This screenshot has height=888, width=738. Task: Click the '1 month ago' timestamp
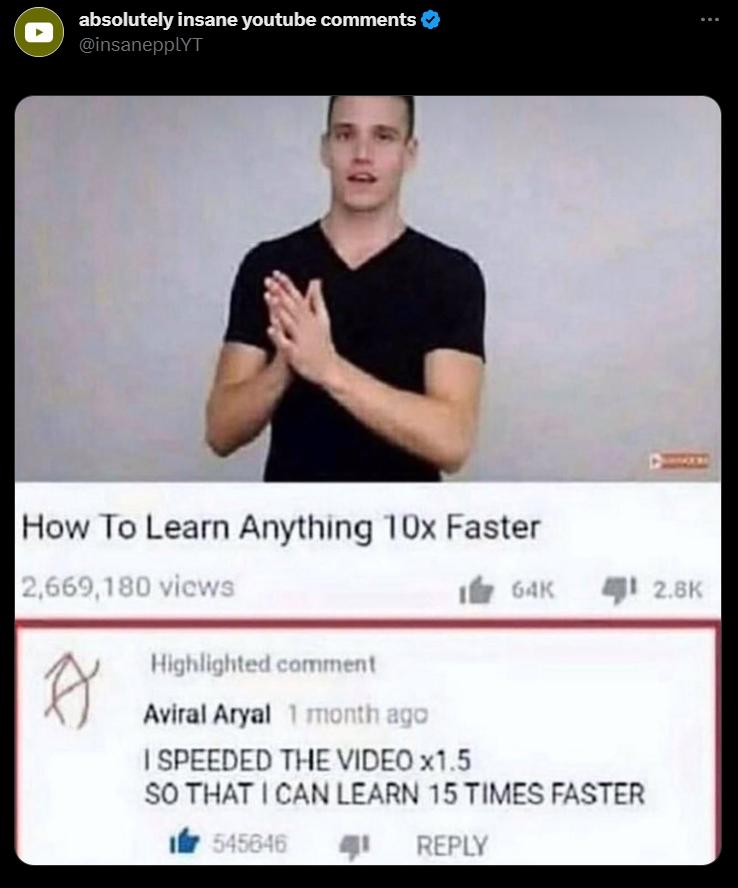357,715
